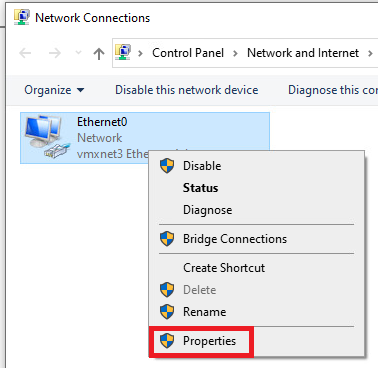Go forward with the right arrow
378x368 pixels.
coord(55,53)
